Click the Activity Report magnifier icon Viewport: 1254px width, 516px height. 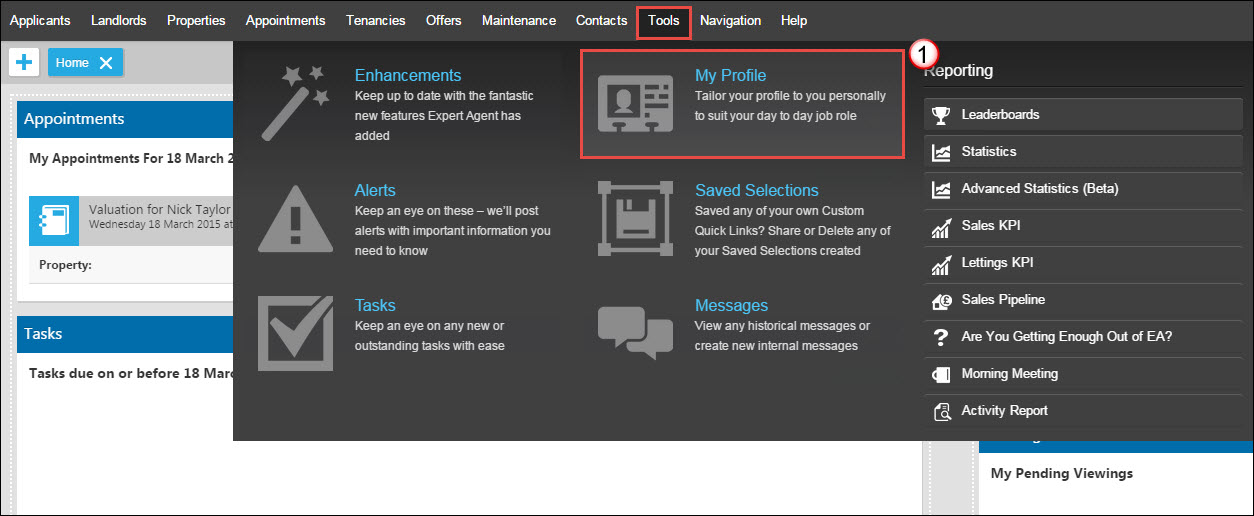[x=941, y=411]
